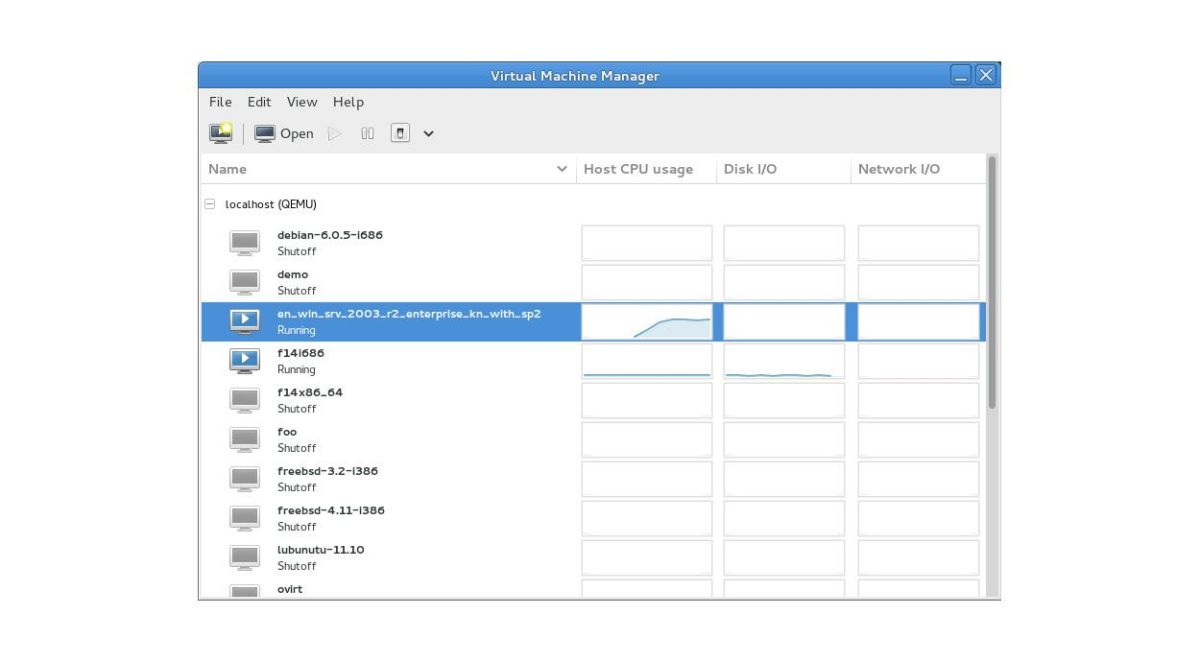This screenshot has height=662, width=1200.
Task: Open the Help menu
Action: (348, 101)
